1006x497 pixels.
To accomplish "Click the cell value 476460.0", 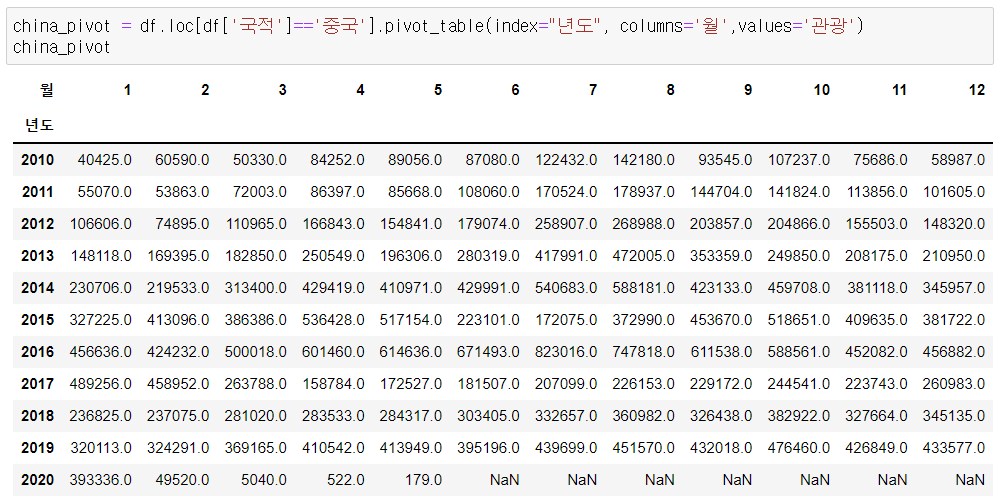I will [799, 448].
